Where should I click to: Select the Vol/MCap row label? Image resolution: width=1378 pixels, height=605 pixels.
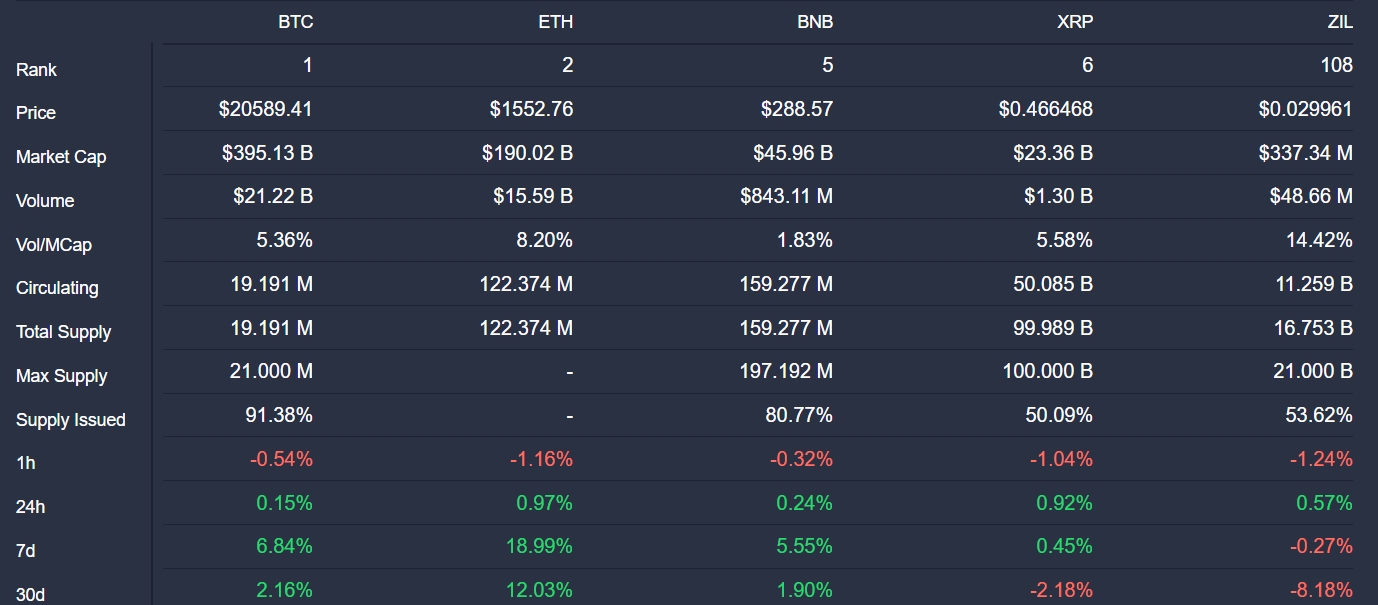click(x=54, y=245)
